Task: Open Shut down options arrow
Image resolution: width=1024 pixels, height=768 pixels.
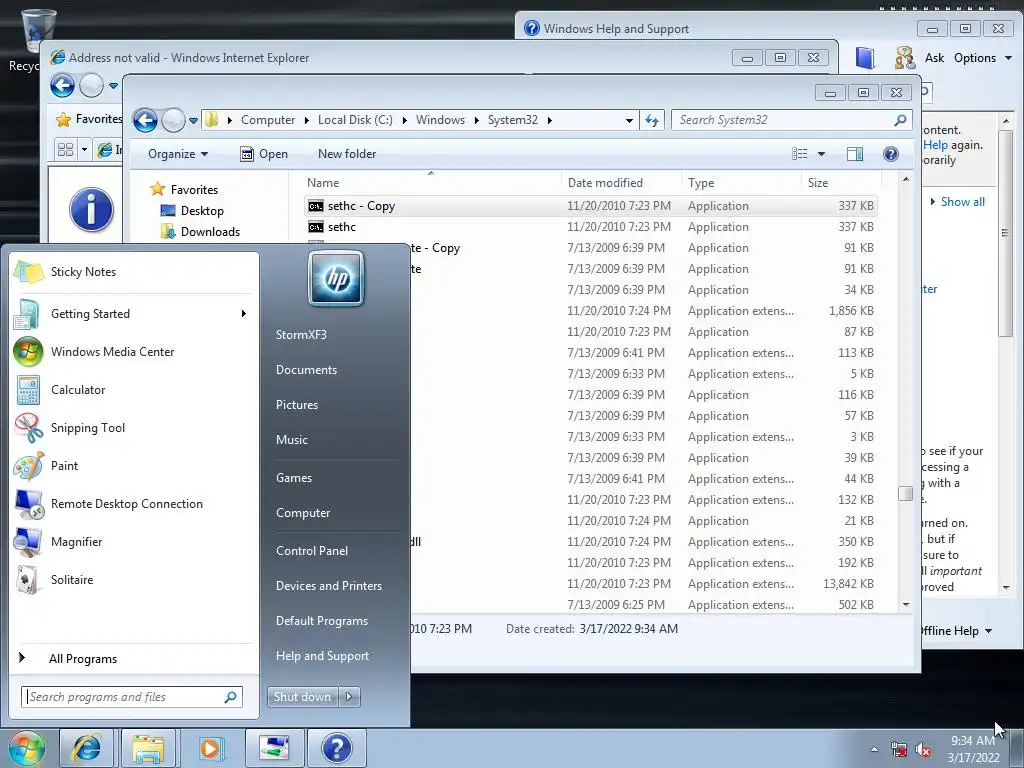Action: (349, 697)
